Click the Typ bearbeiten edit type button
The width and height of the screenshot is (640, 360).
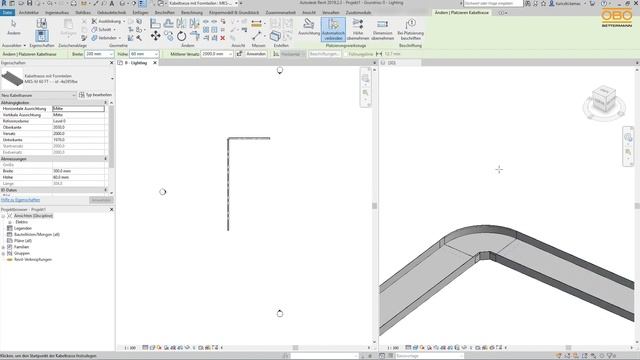(x=95, y=95)
